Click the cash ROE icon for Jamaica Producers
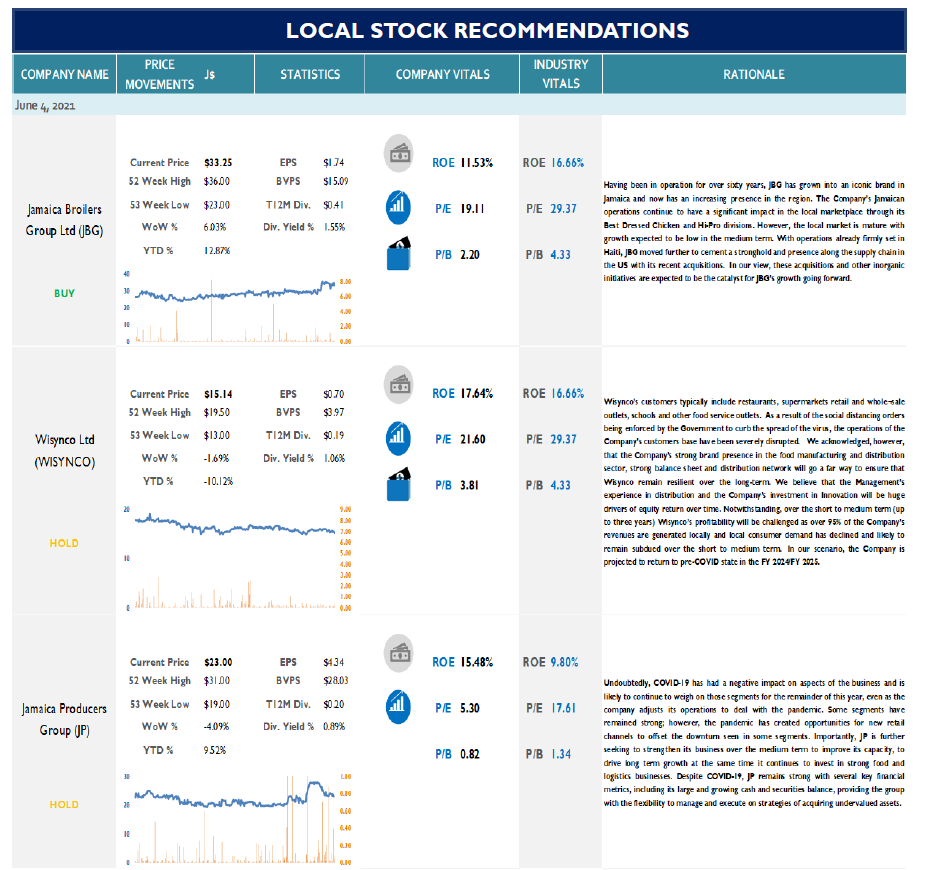 coord(399,653)
